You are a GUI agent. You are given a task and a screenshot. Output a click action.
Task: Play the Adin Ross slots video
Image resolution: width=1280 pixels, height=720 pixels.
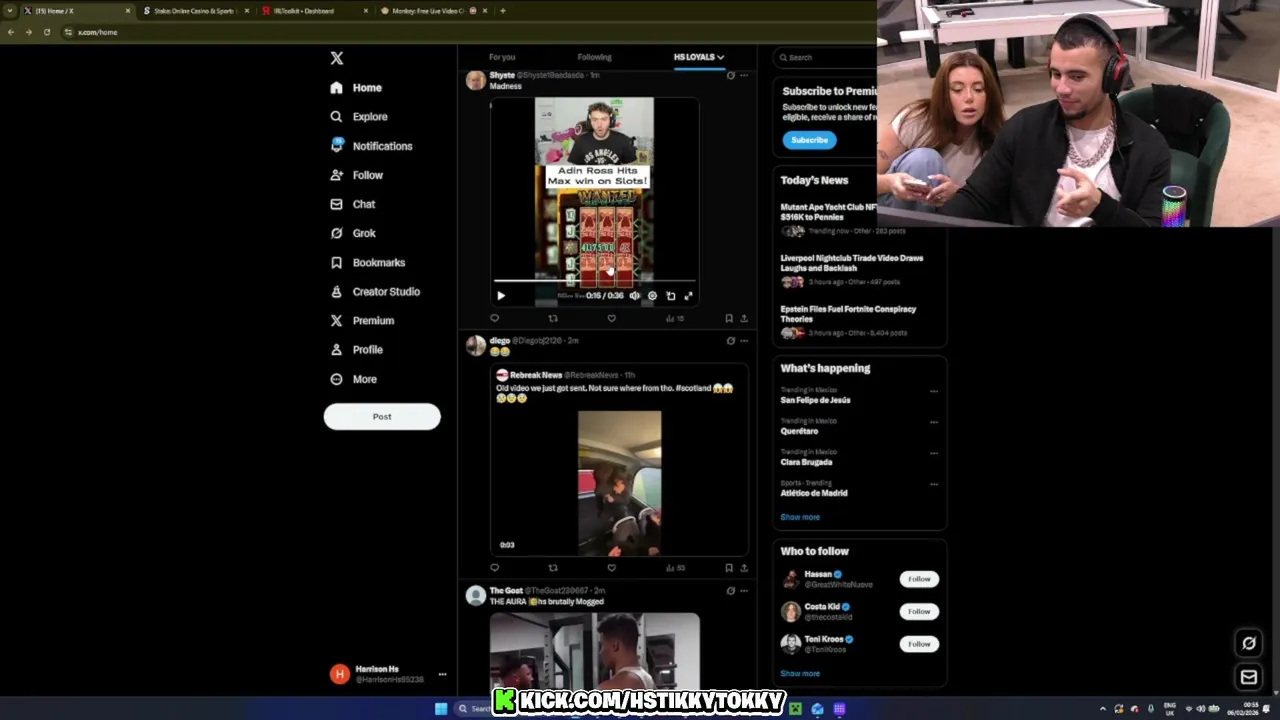(501, 295)
